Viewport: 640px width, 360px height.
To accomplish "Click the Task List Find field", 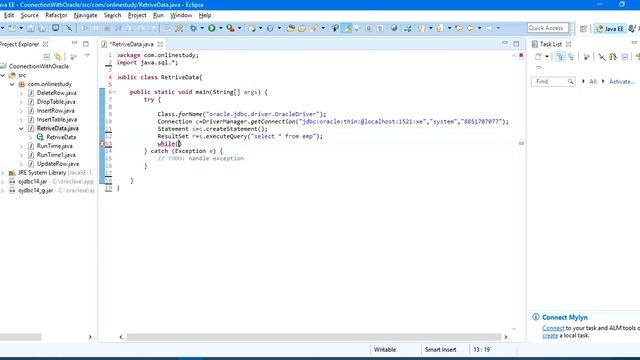I will point(553,82).
